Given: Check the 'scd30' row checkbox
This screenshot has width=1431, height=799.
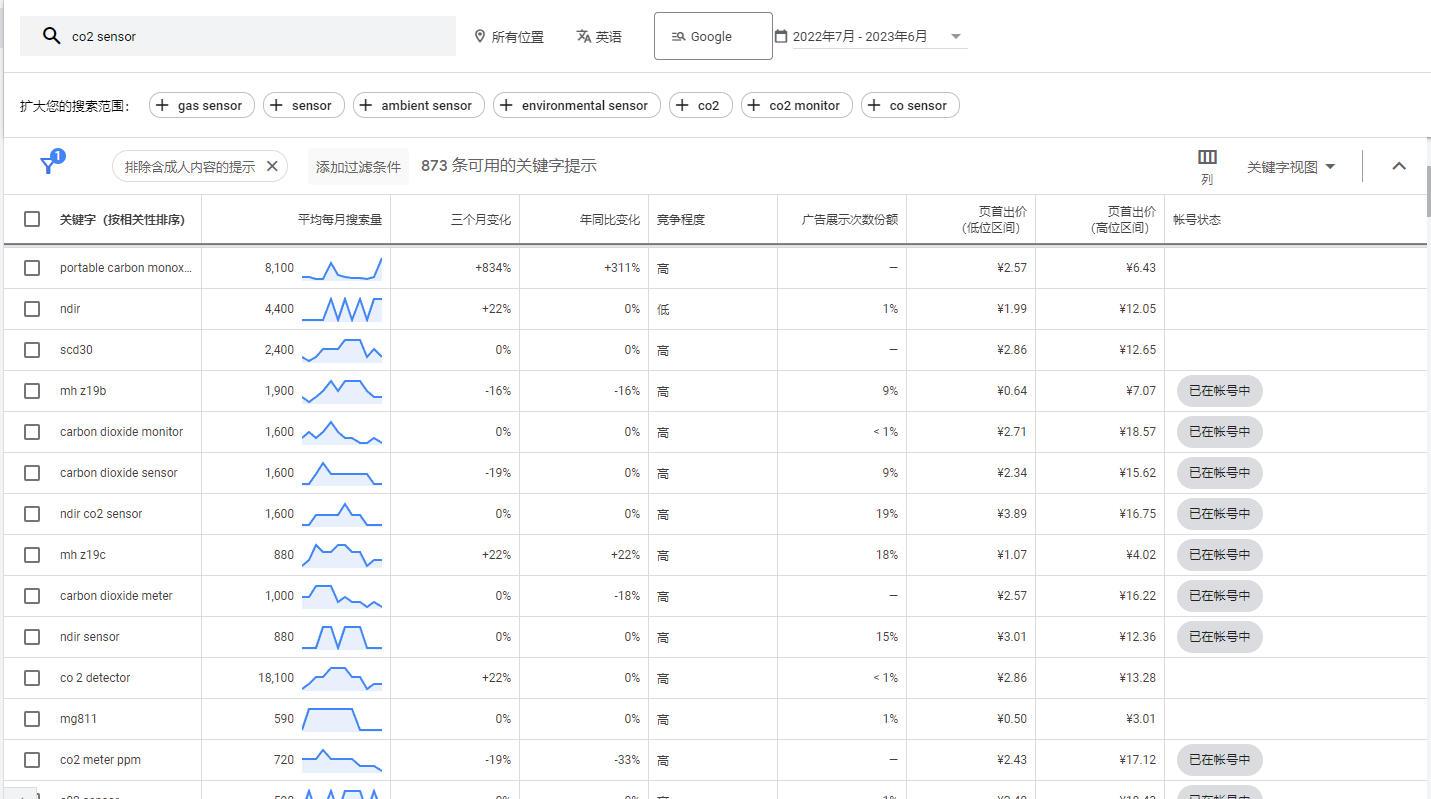Looking at the screenshot, I should [32, 350].
